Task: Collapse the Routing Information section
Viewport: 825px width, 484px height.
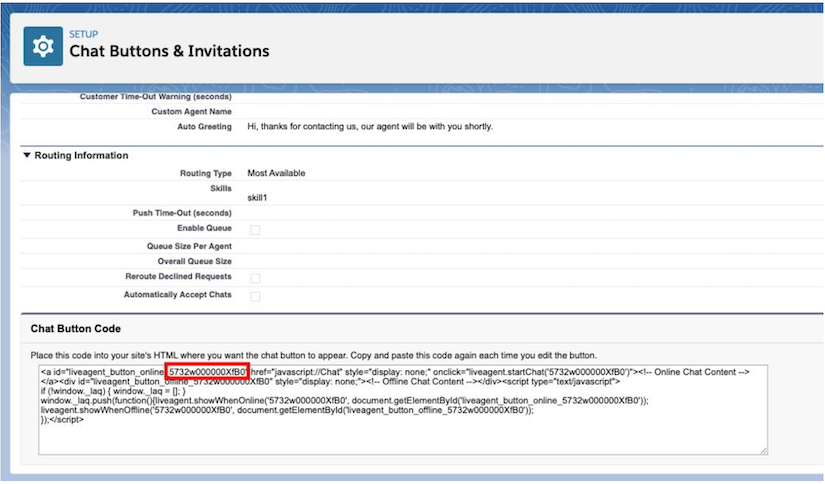Action: (27, 155)
